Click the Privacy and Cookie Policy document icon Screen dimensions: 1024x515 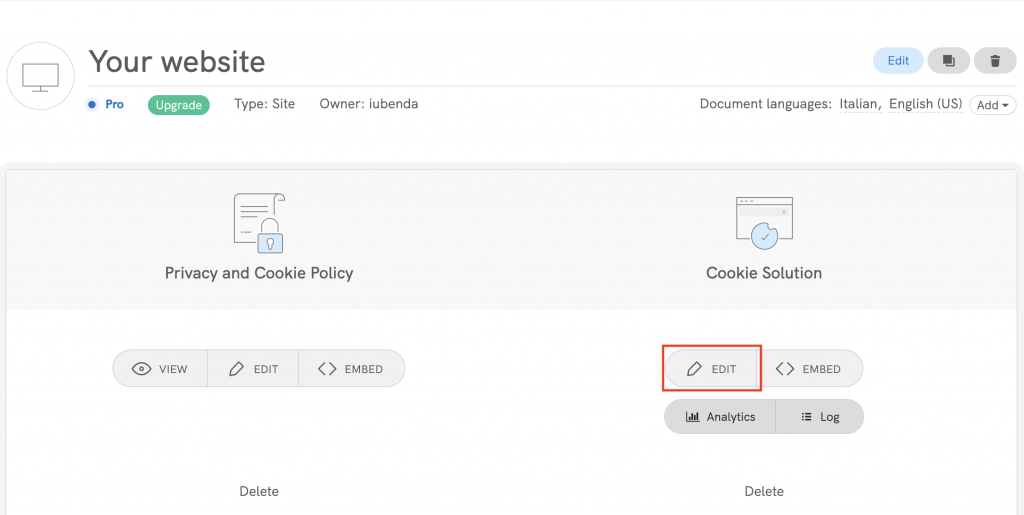259,222
